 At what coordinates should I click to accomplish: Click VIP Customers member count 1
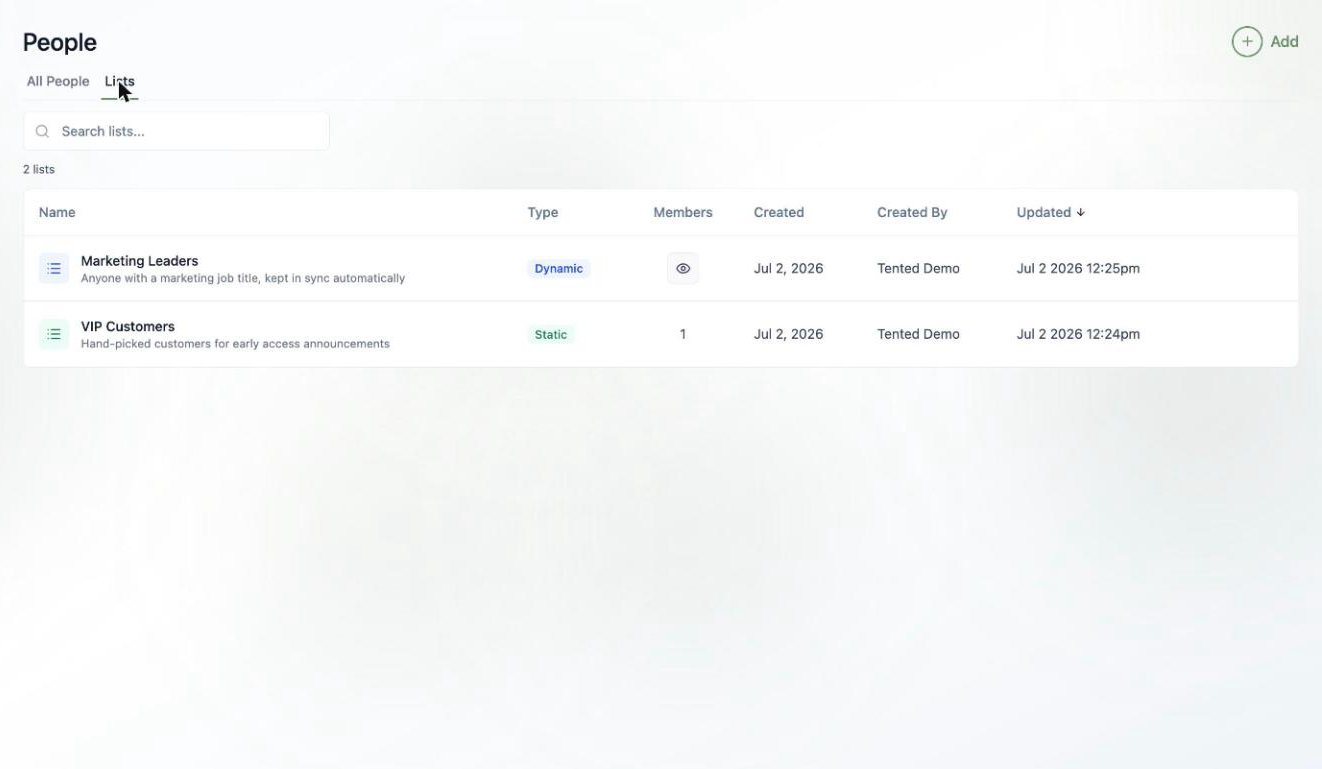[683, 334]
